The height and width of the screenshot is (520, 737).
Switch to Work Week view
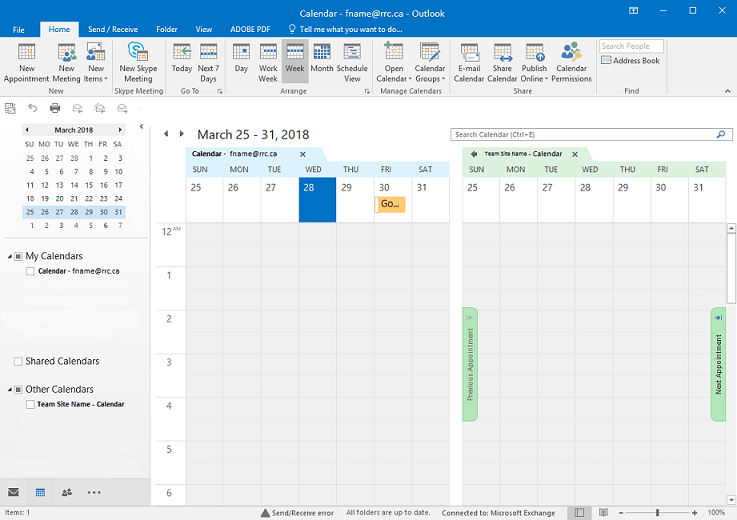click(x=268, y=63)
